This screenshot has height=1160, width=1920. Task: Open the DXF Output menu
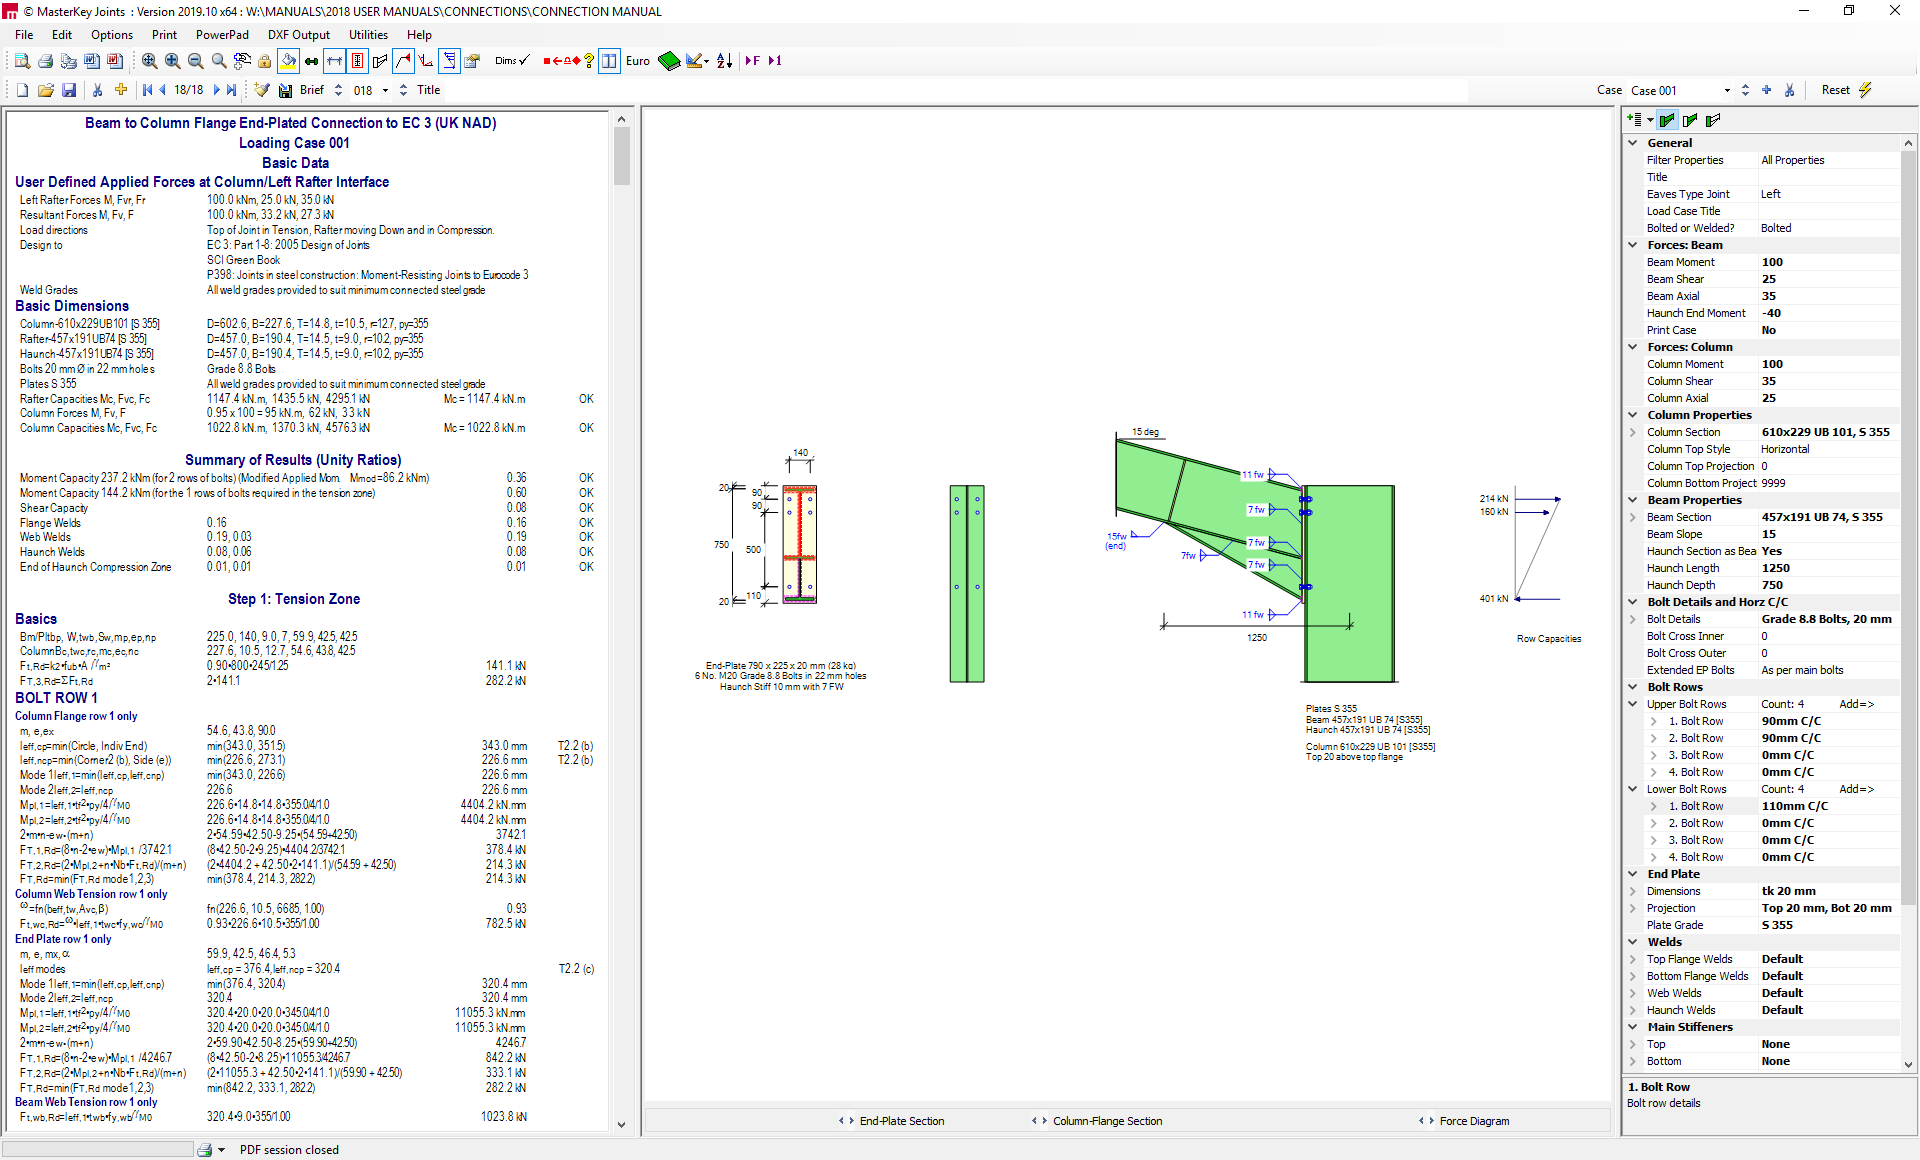(298, 35)
